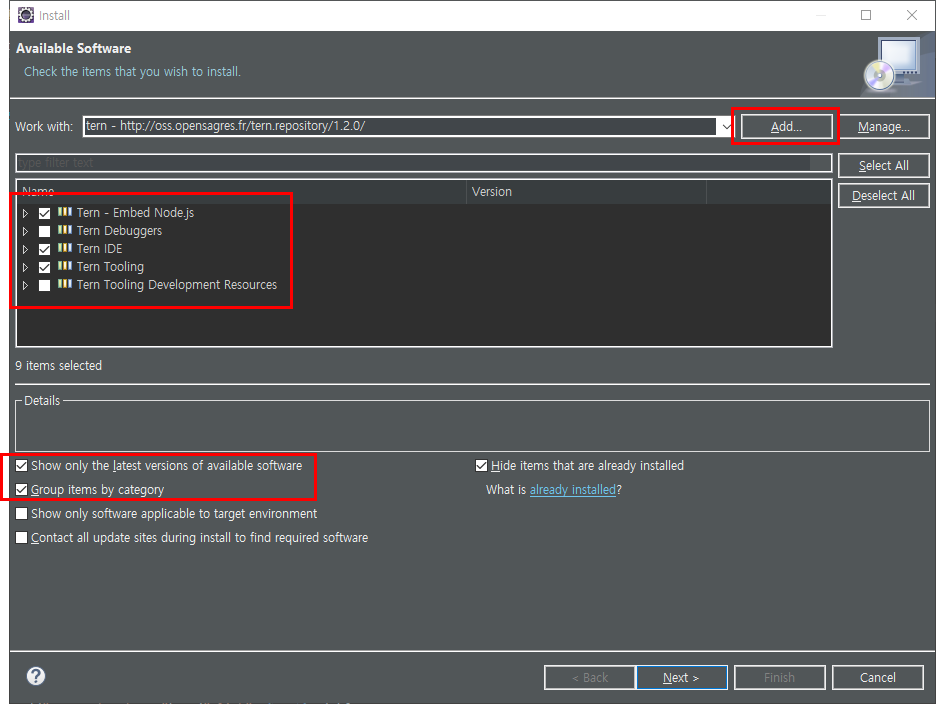Click the Tern Tooling category icon
The image size is (936, 704).
pyautogui.click(x=64, y=266)
